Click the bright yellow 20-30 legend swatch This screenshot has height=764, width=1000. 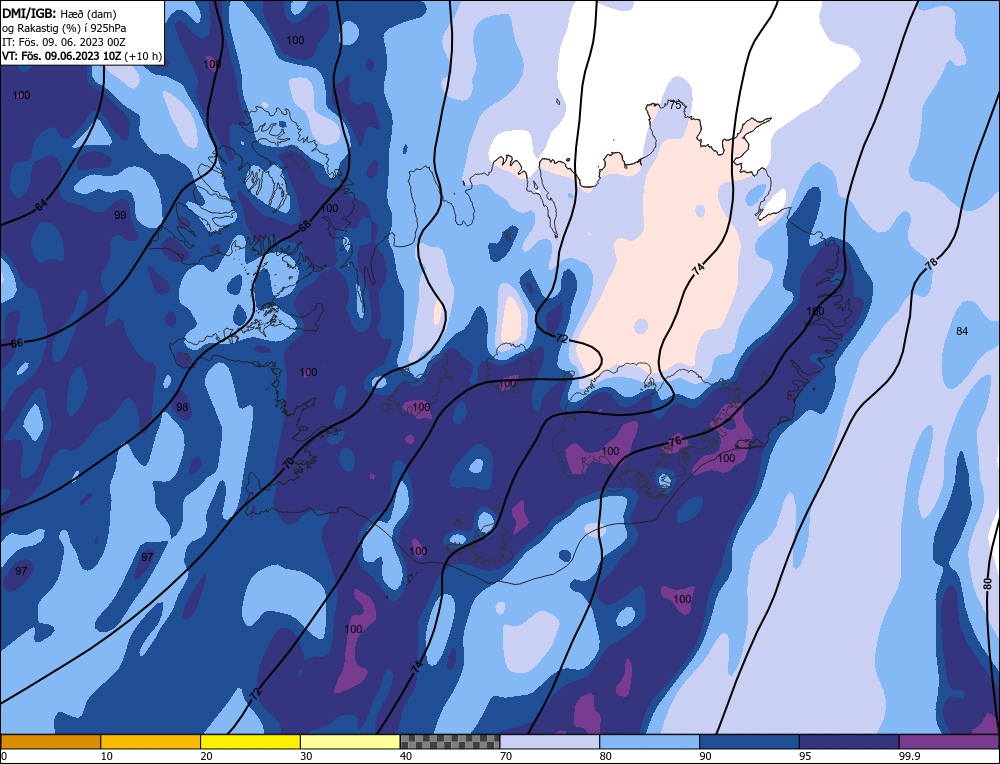(x=250, y=741)
